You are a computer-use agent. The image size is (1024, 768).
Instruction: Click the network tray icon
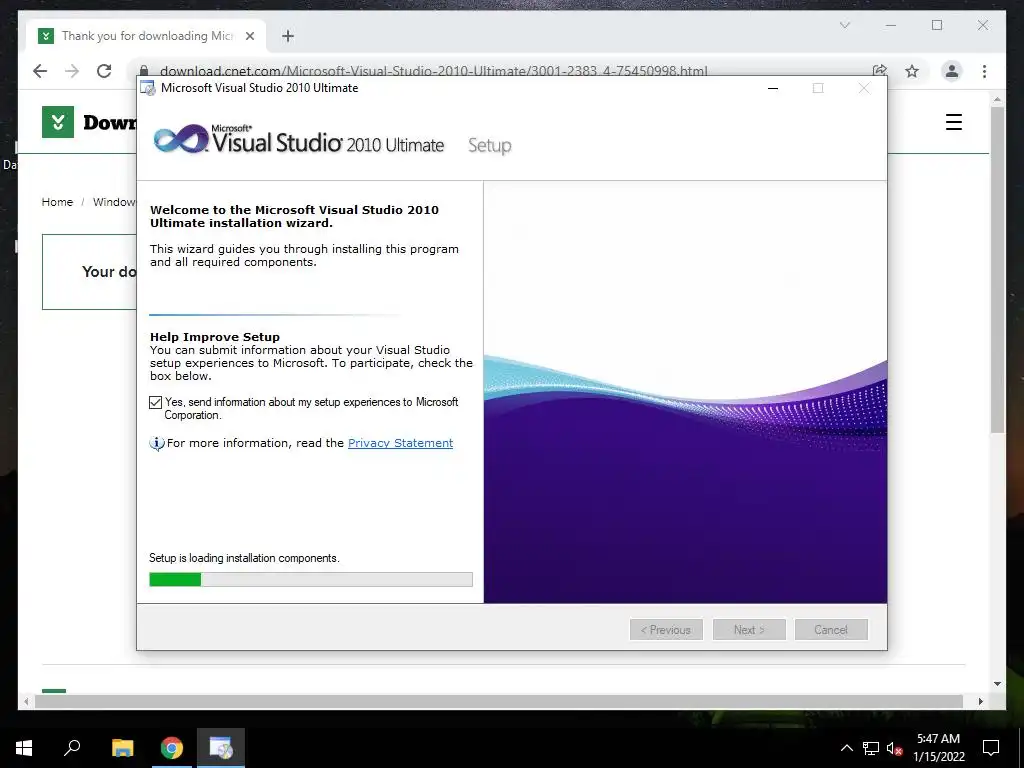tap(871, 748)
